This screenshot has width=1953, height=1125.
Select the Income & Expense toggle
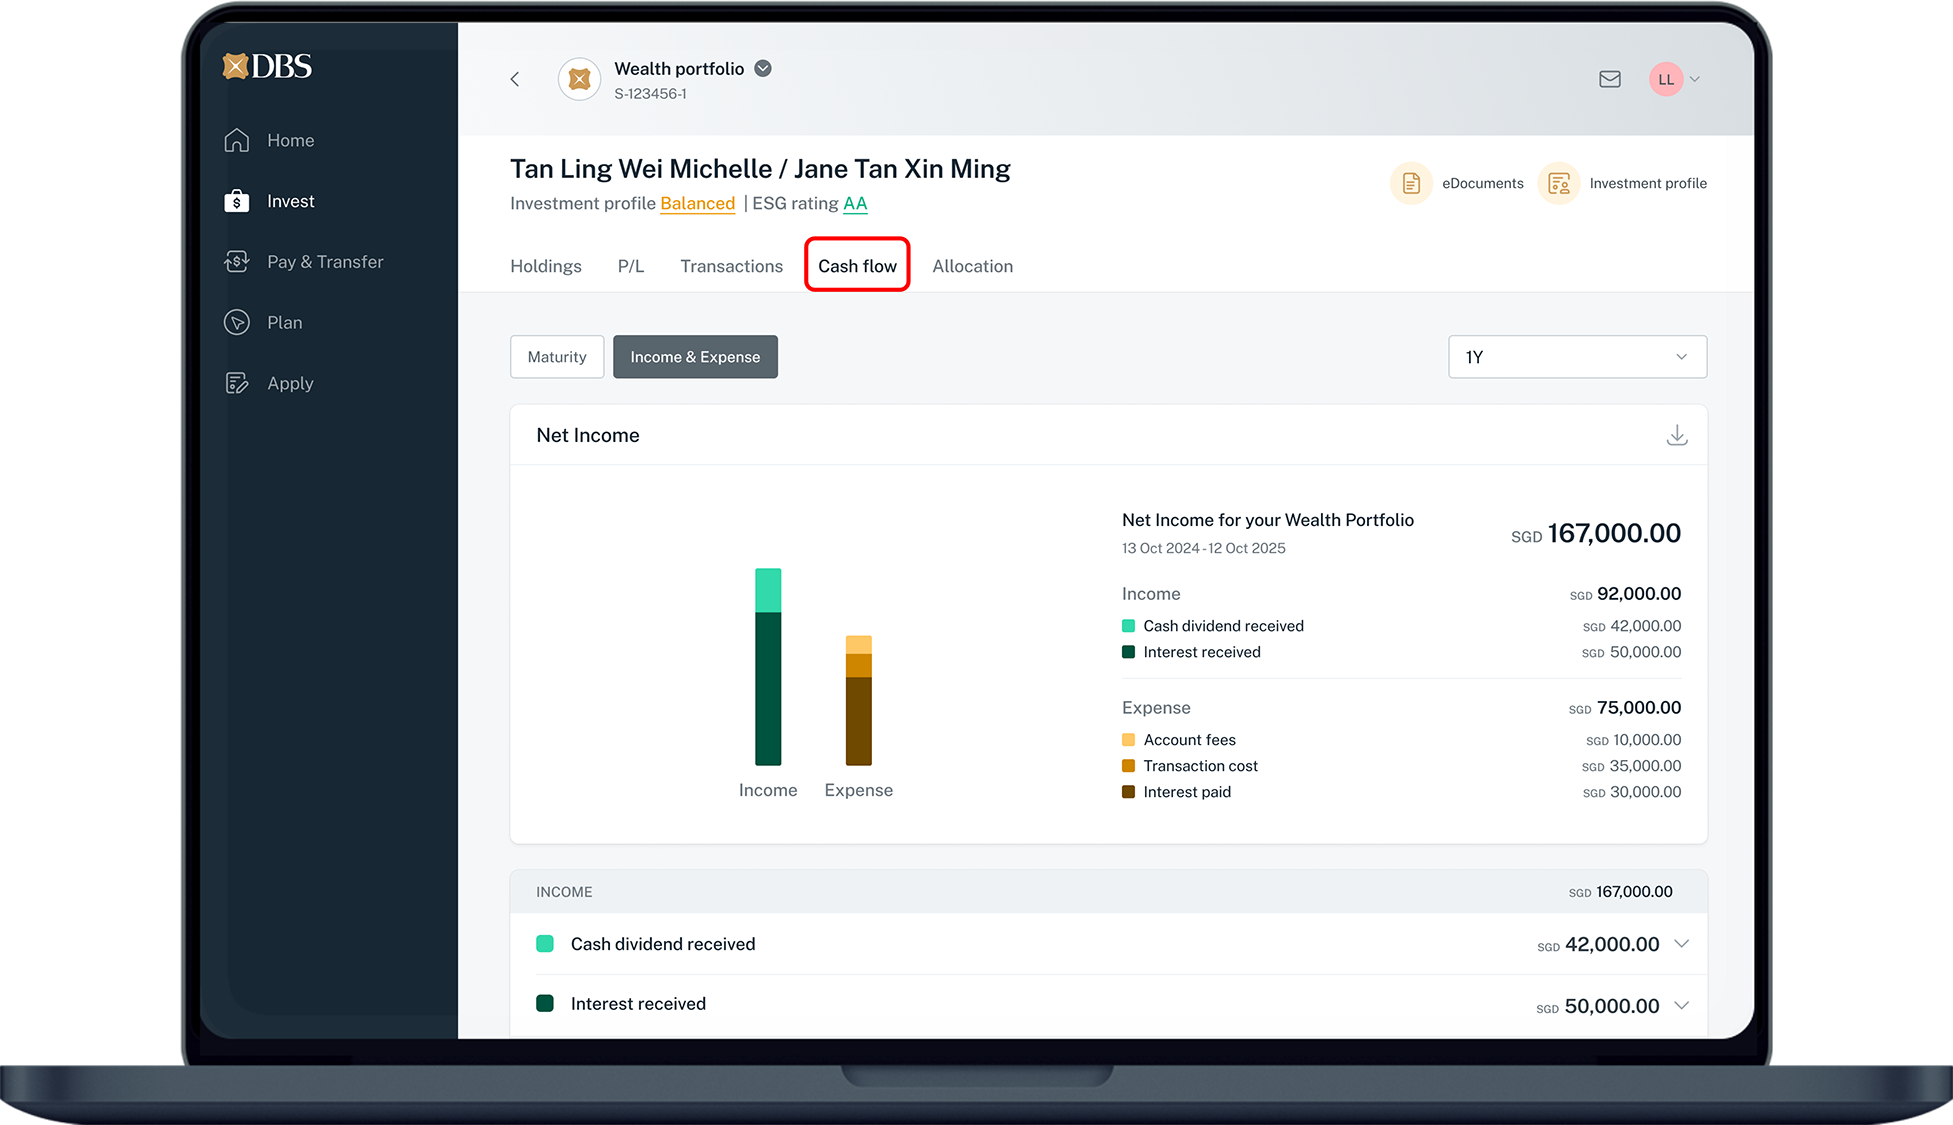(x=695, y=357)
